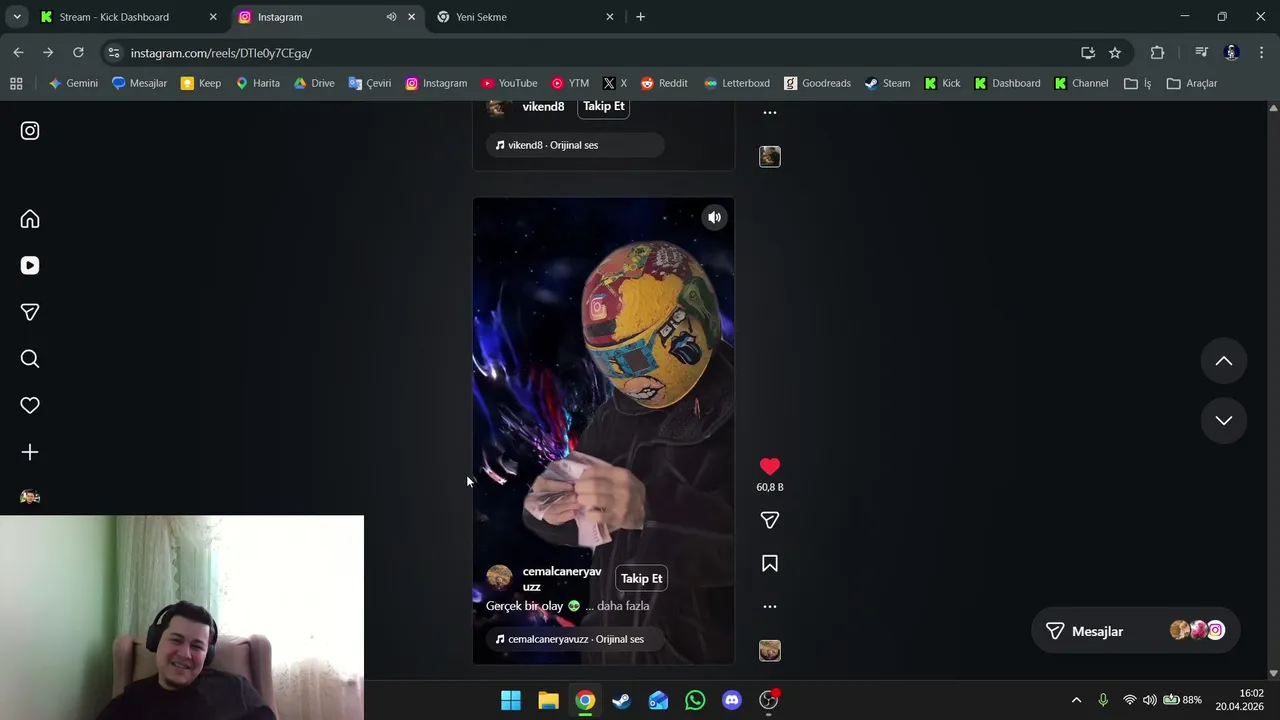This screenshot has height=720, width=1280.
Task: Create new post plus icon in sidebar
Action: 30,452
